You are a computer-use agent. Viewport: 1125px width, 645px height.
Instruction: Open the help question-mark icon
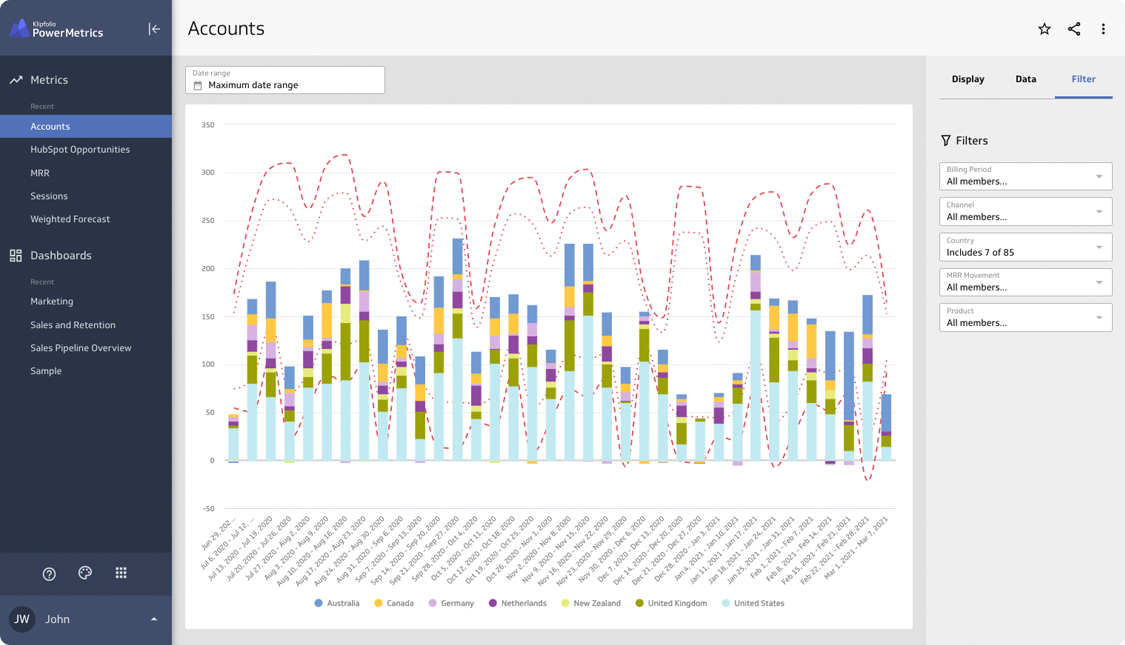[49, 573]
